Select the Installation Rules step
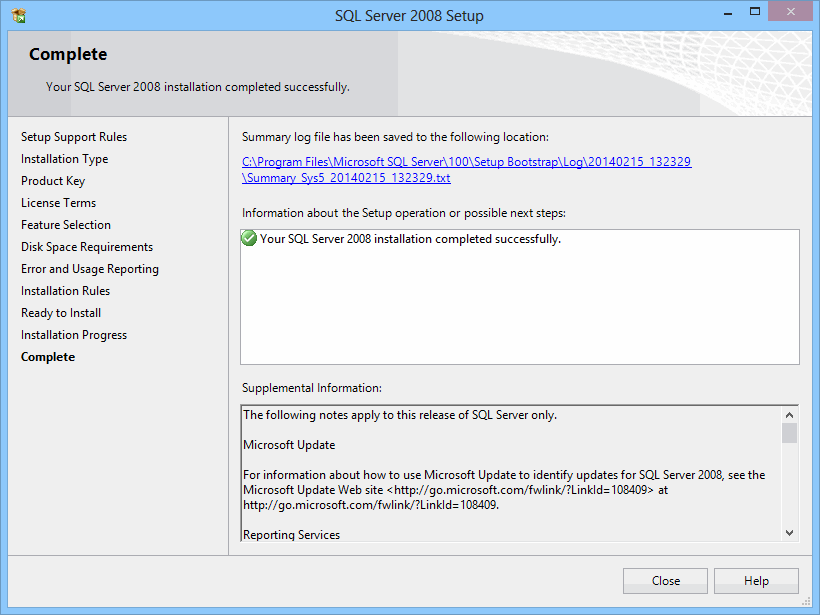 65,290
